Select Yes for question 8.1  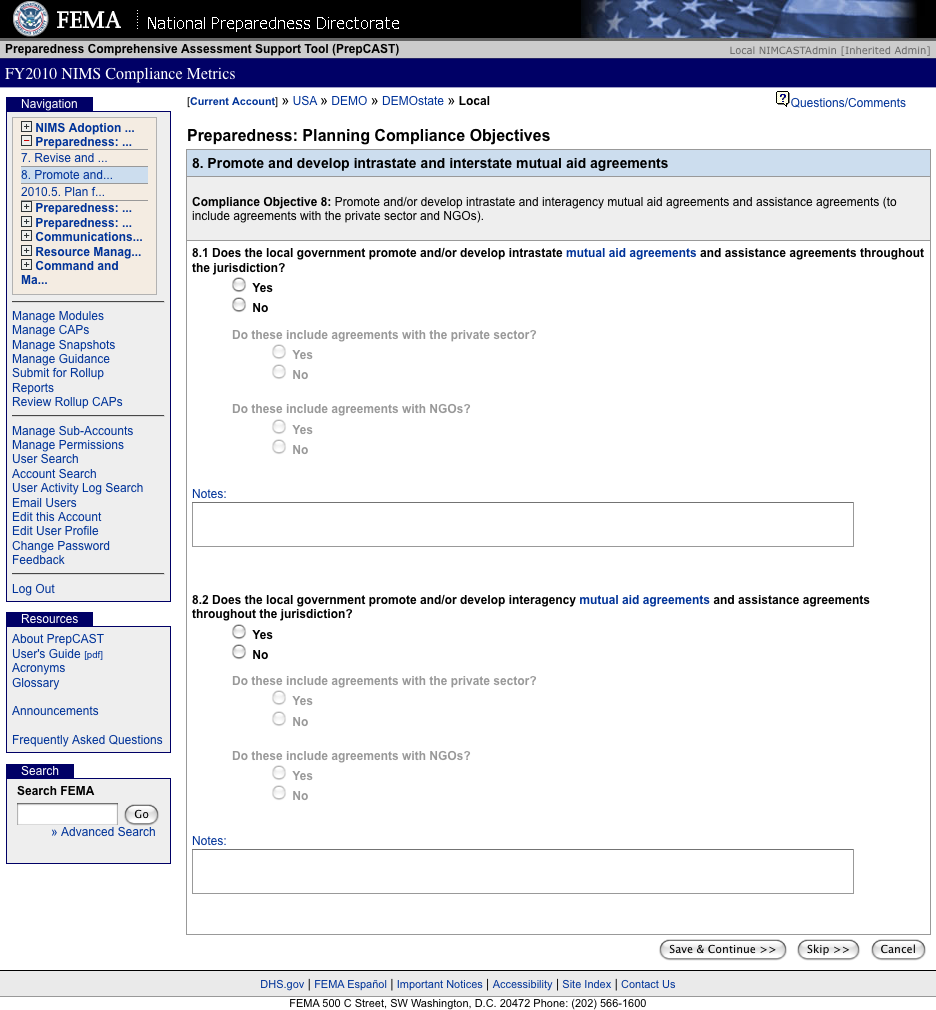[239, 285]
